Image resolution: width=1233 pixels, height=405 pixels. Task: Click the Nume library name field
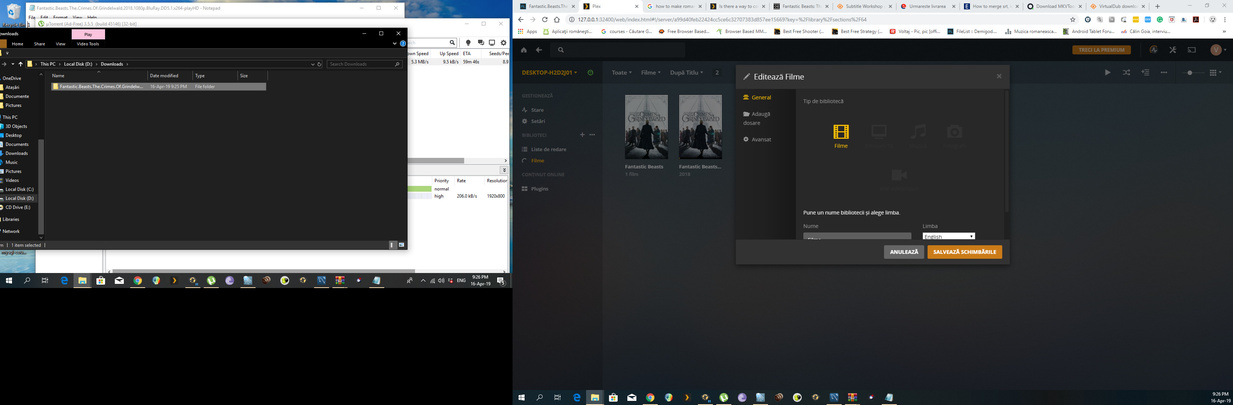[857, 237]
